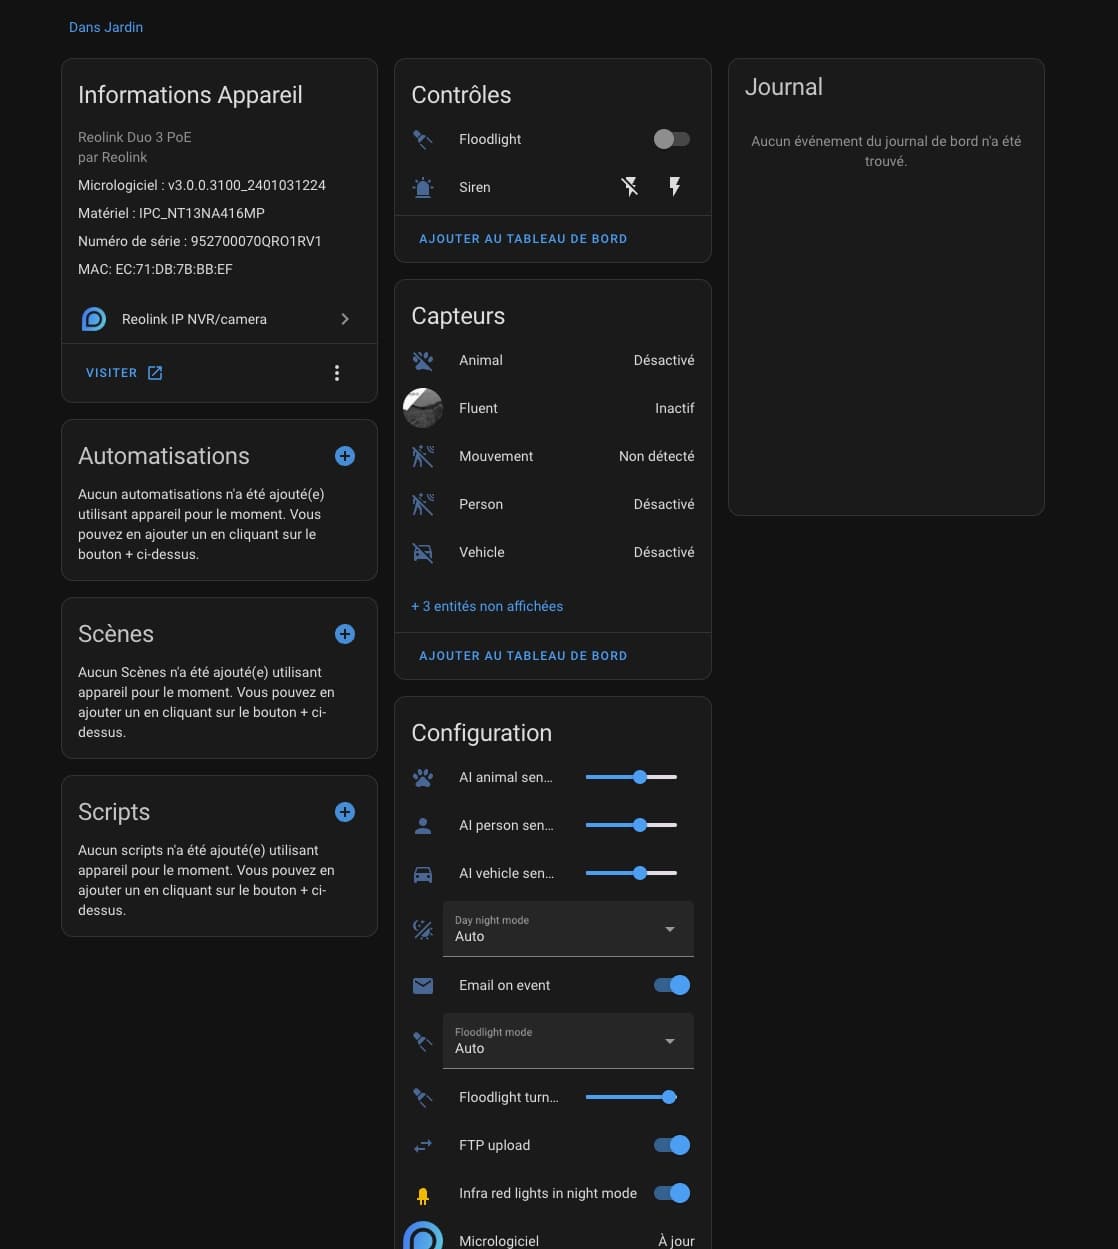
Task: Open the Reolink IP NVR/camera integration entry
Action: [x=219, y=319]
